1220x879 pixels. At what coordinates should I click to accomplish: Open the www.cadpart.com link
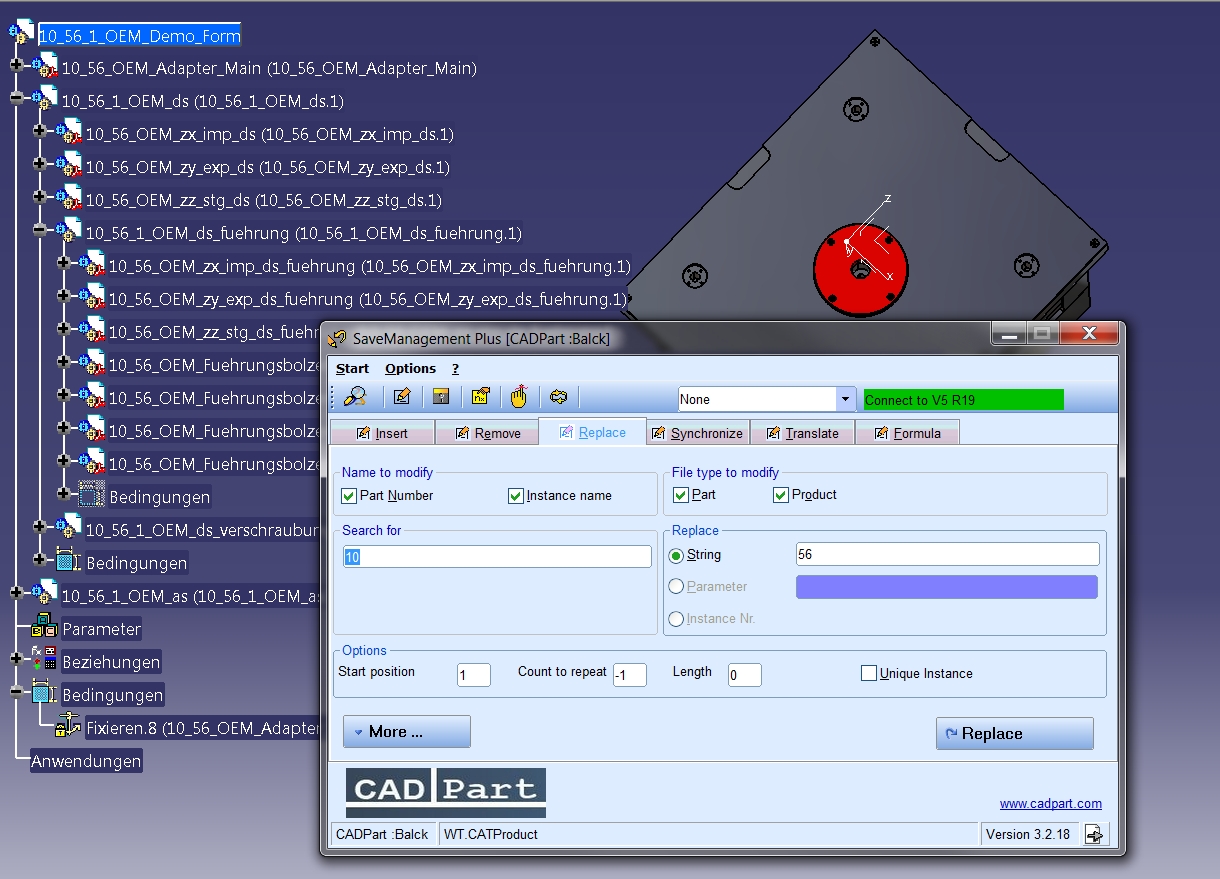point(1050,803)
